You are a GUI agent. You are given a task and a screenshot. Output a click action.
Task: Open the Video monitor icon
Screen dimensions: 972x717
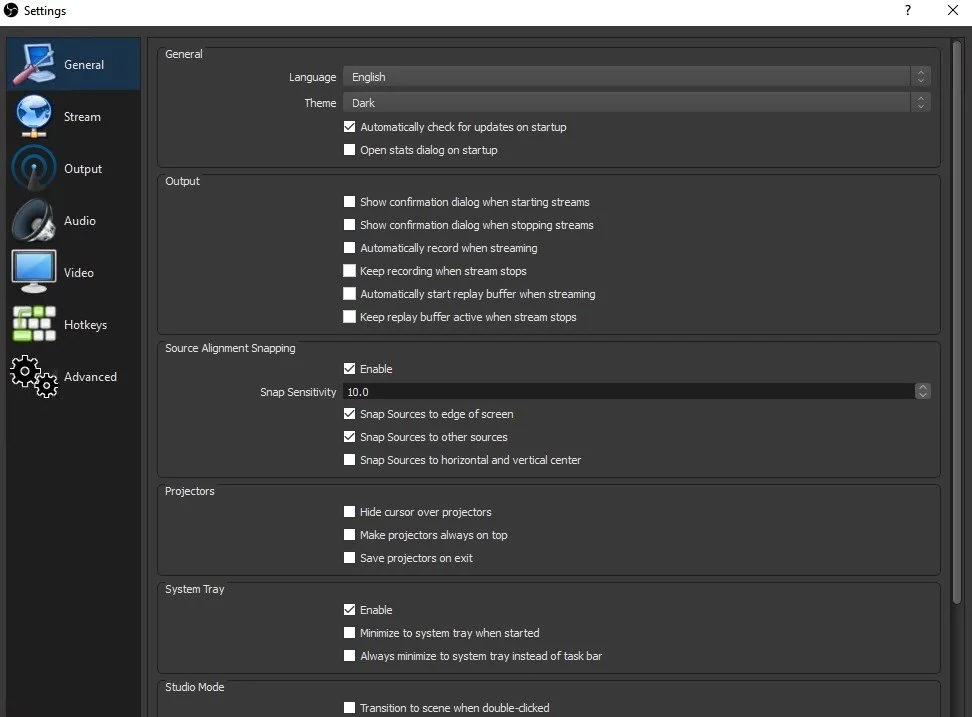(x=34, y=272)
